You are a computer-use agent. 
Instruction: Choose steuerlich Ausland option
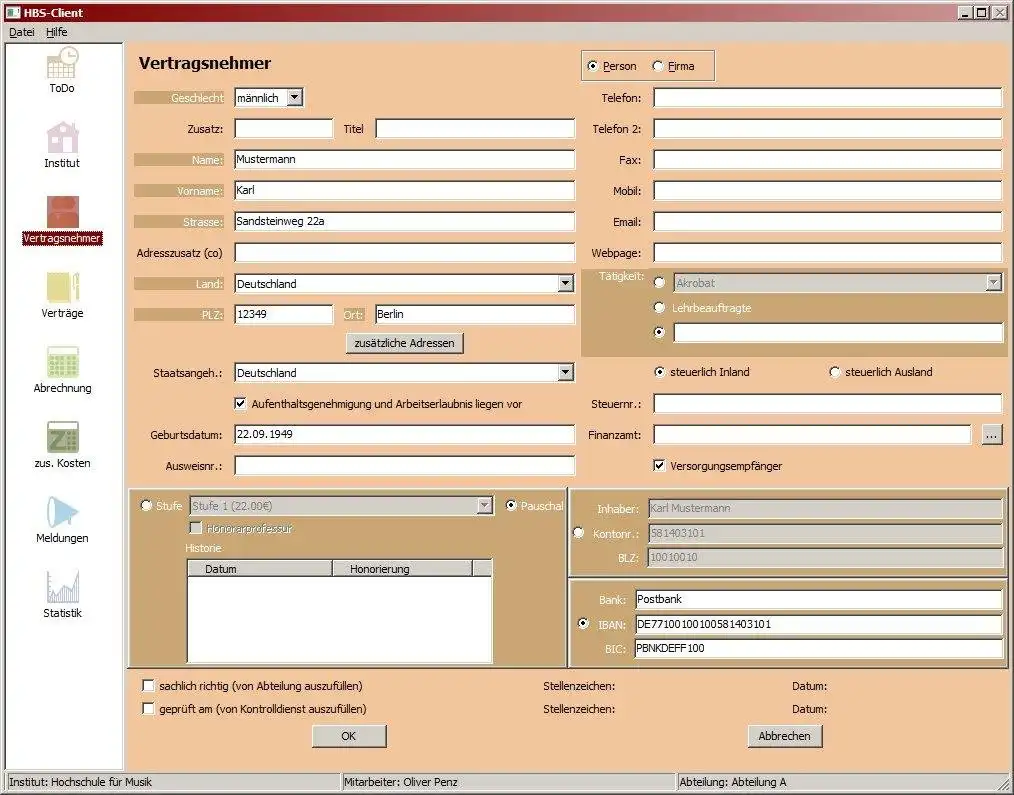pyautogui.click(x=834, y=372)
